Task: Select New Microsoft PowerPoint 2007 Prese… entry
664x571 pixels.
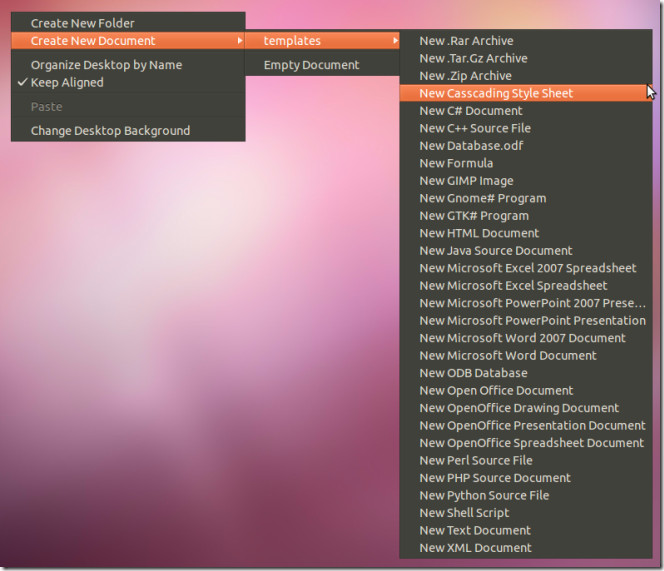Action: pos(526,303)
